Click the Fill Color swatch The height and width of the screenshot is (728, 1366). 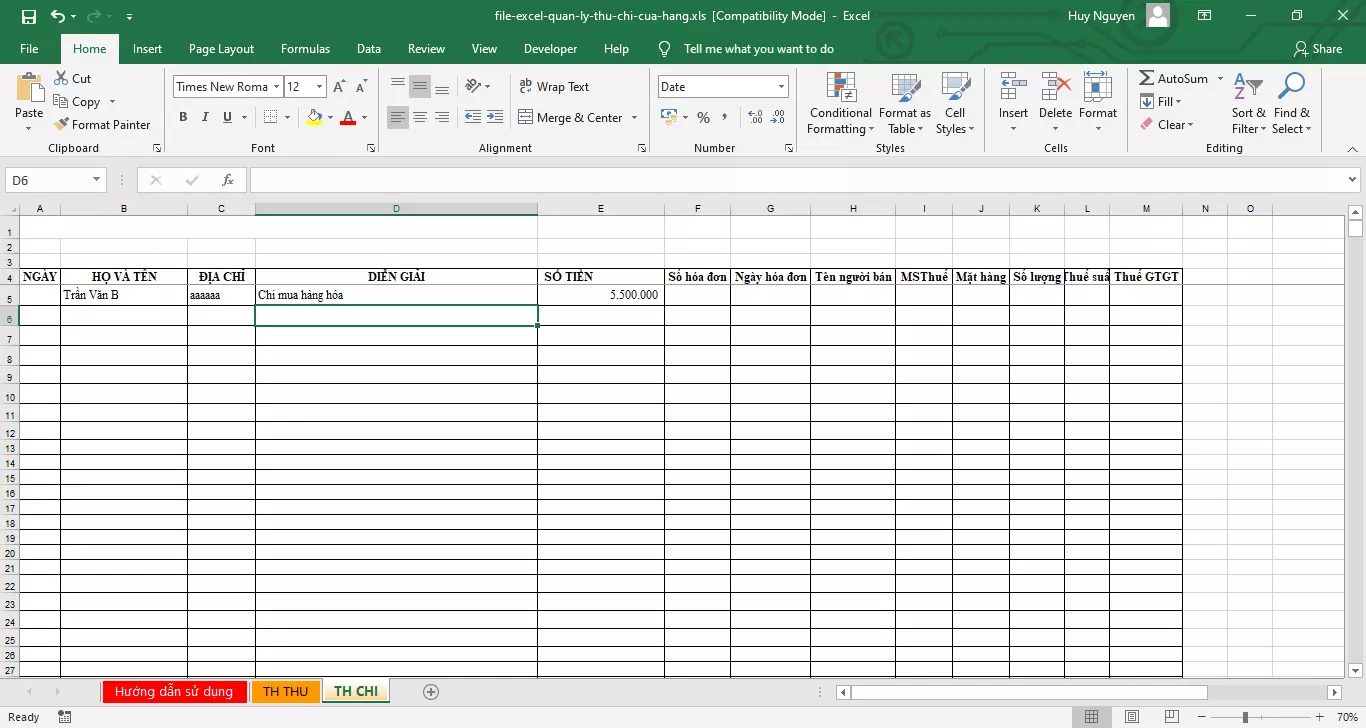(x=315, y=117)
